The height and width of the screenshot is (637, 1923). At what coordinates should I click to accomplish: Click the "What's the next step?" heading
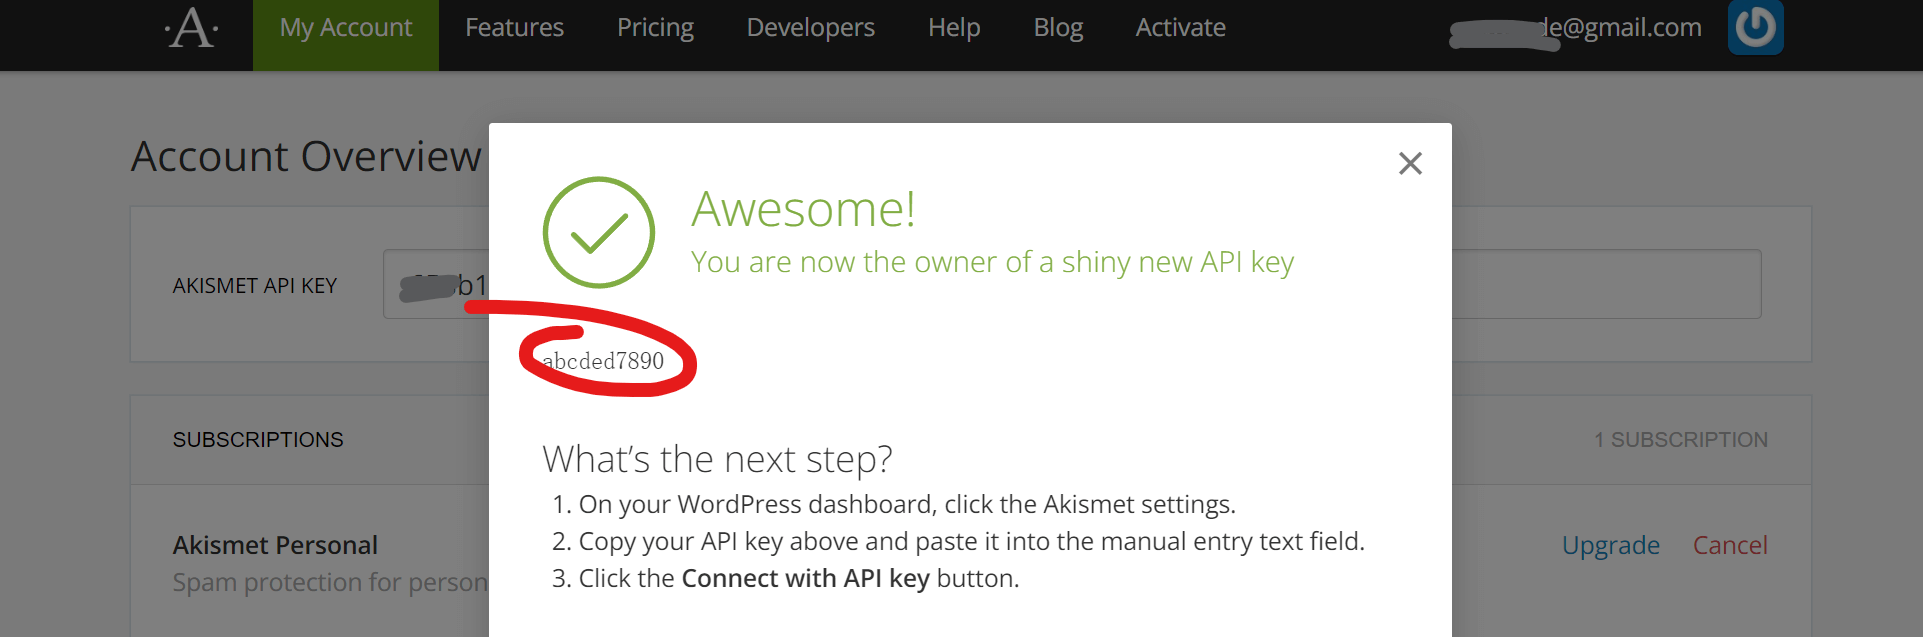click(717, 459)
